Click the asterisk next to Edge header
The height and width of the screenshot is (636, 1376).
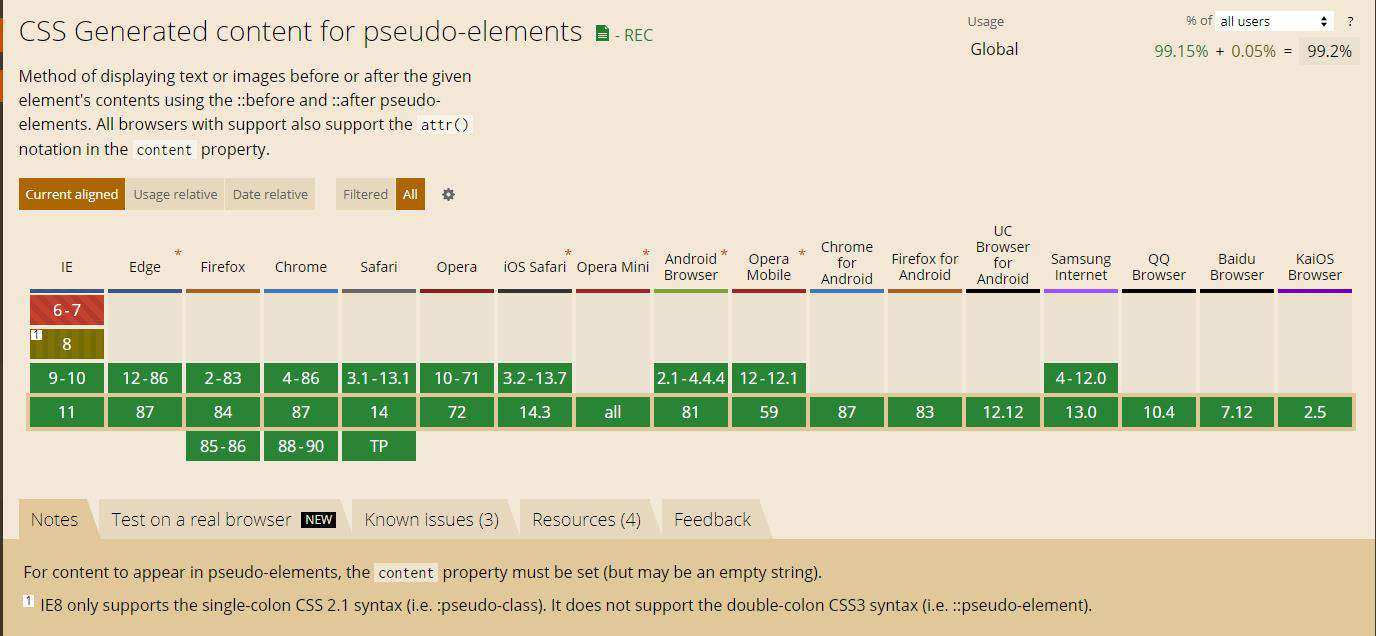178,254
